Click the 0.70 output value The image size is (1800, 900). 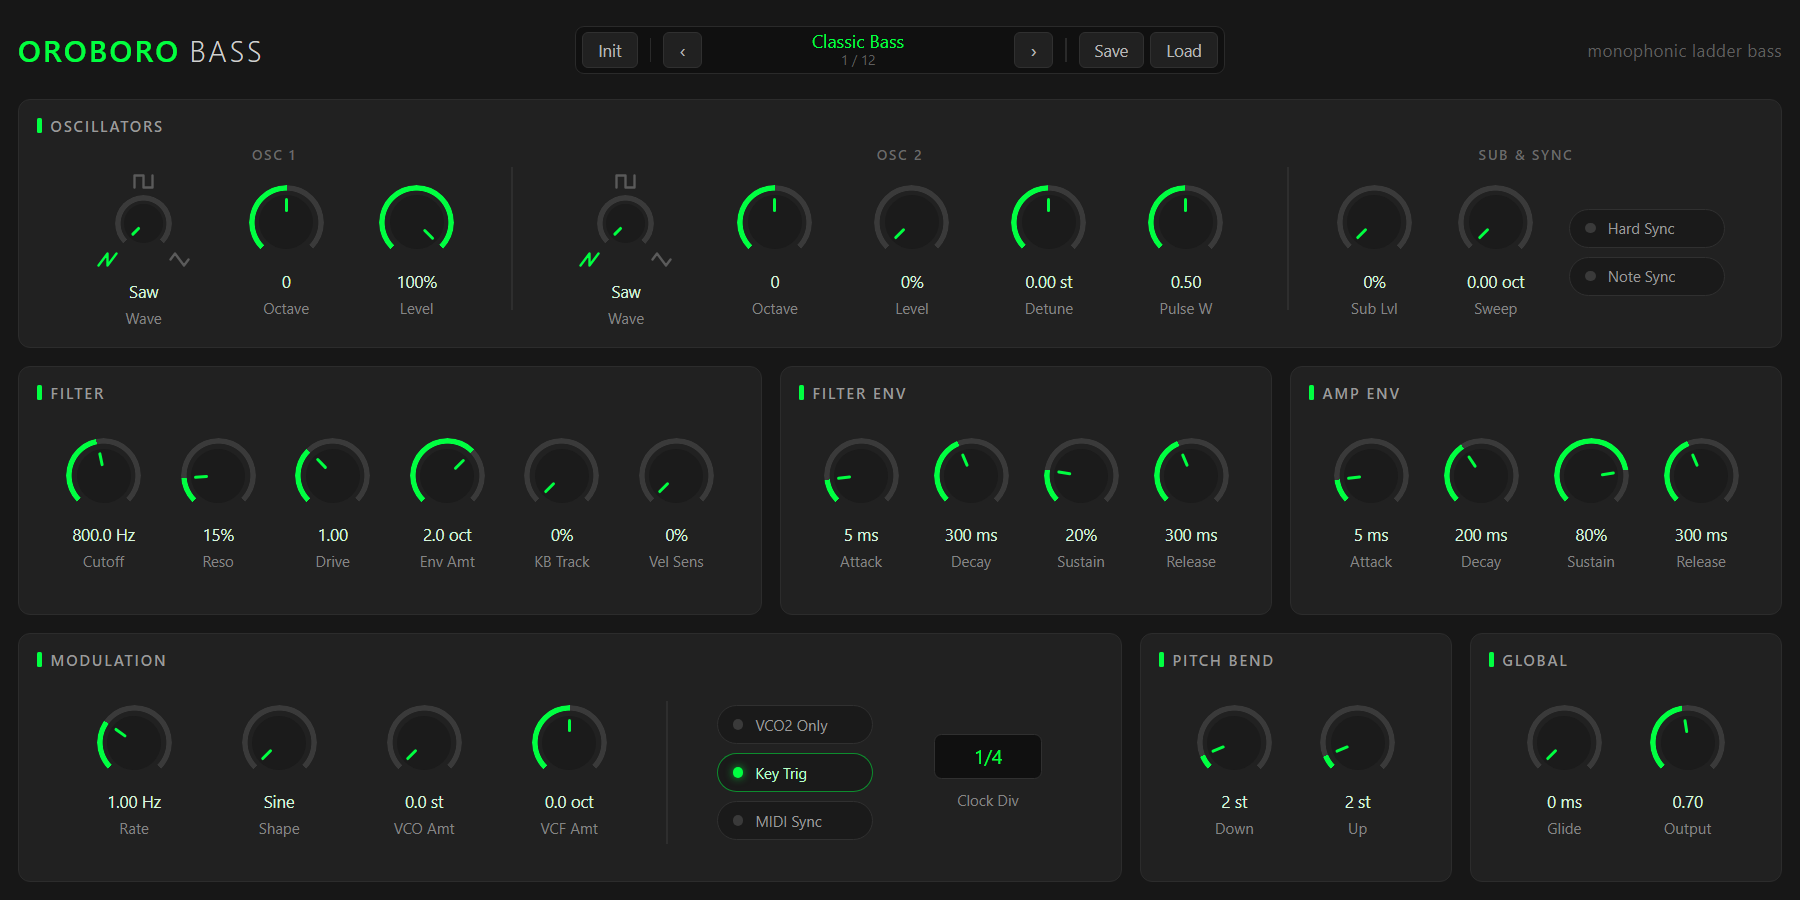click(x=1687, y=802)
